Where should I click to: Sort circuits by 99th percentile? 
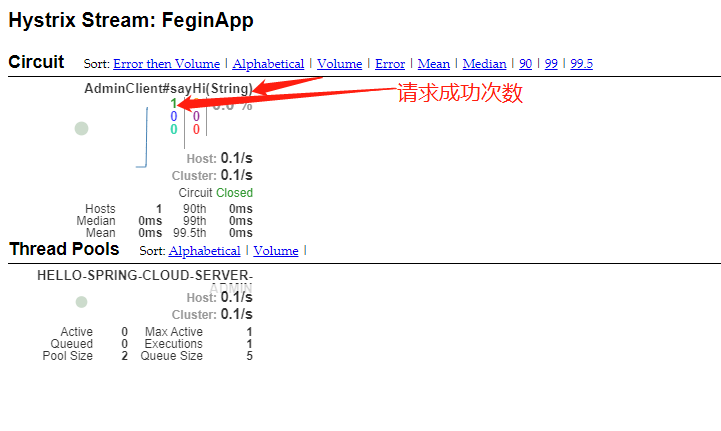click(x=551, y=63)
